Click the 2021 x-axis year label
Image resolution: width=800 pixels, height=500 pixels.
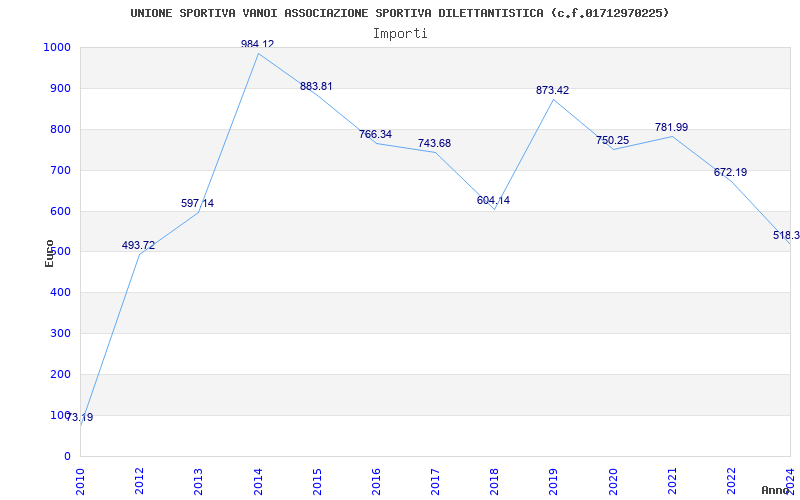point(672,481)
